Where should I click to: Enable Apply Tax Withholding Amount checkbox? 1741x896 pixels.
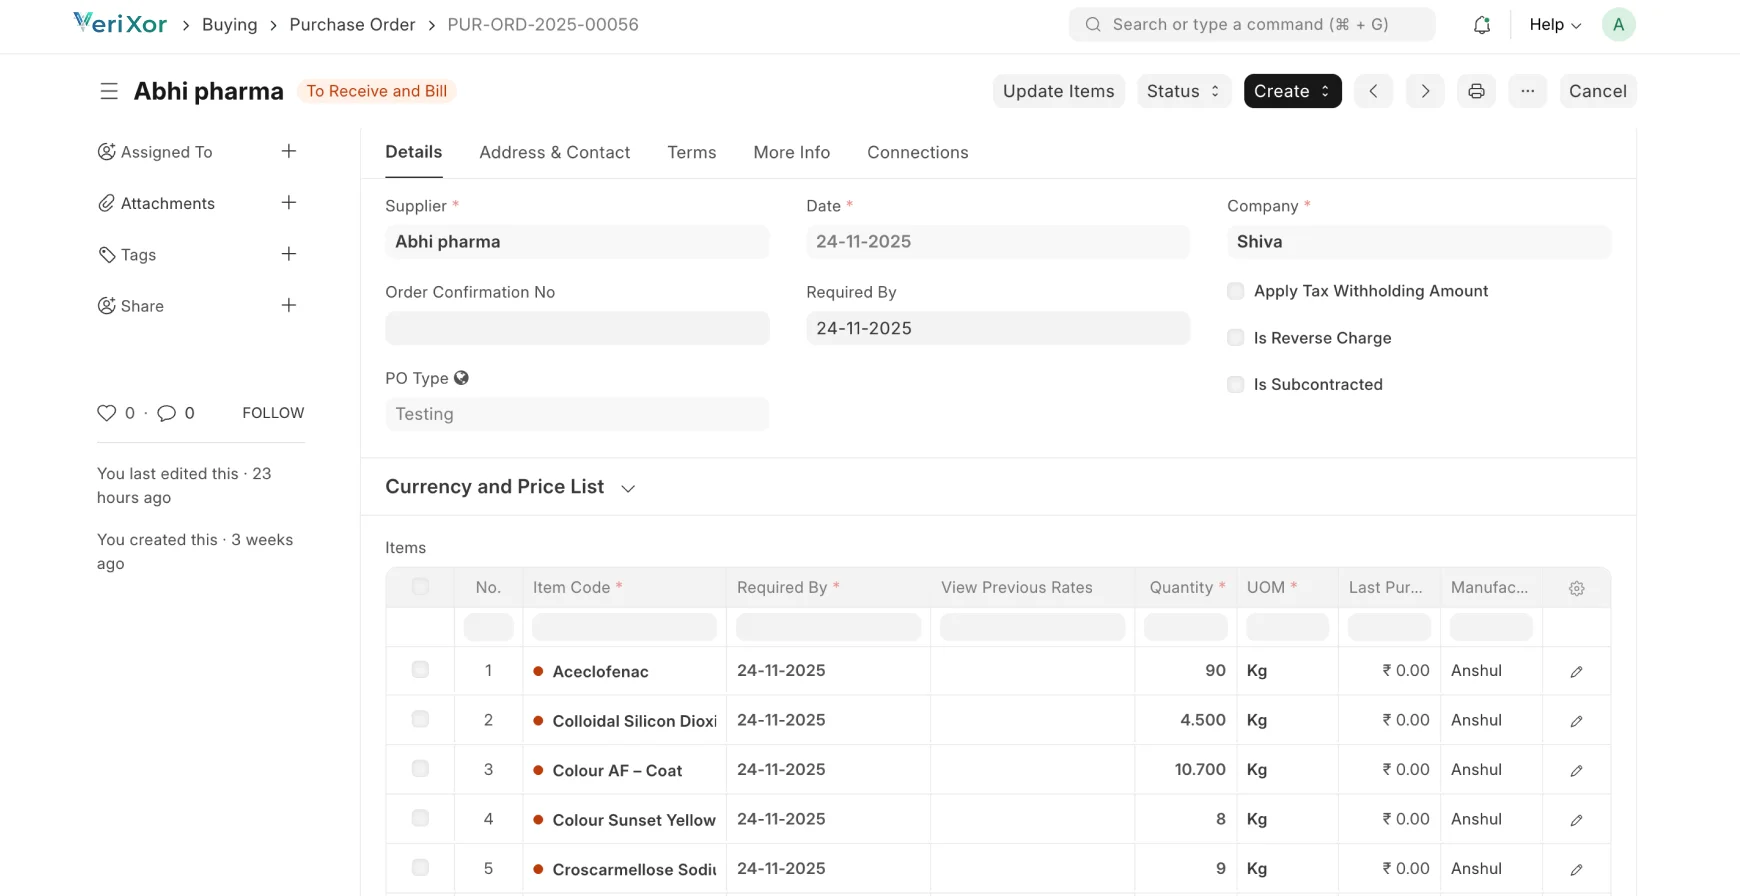[x=1236, y=291]
